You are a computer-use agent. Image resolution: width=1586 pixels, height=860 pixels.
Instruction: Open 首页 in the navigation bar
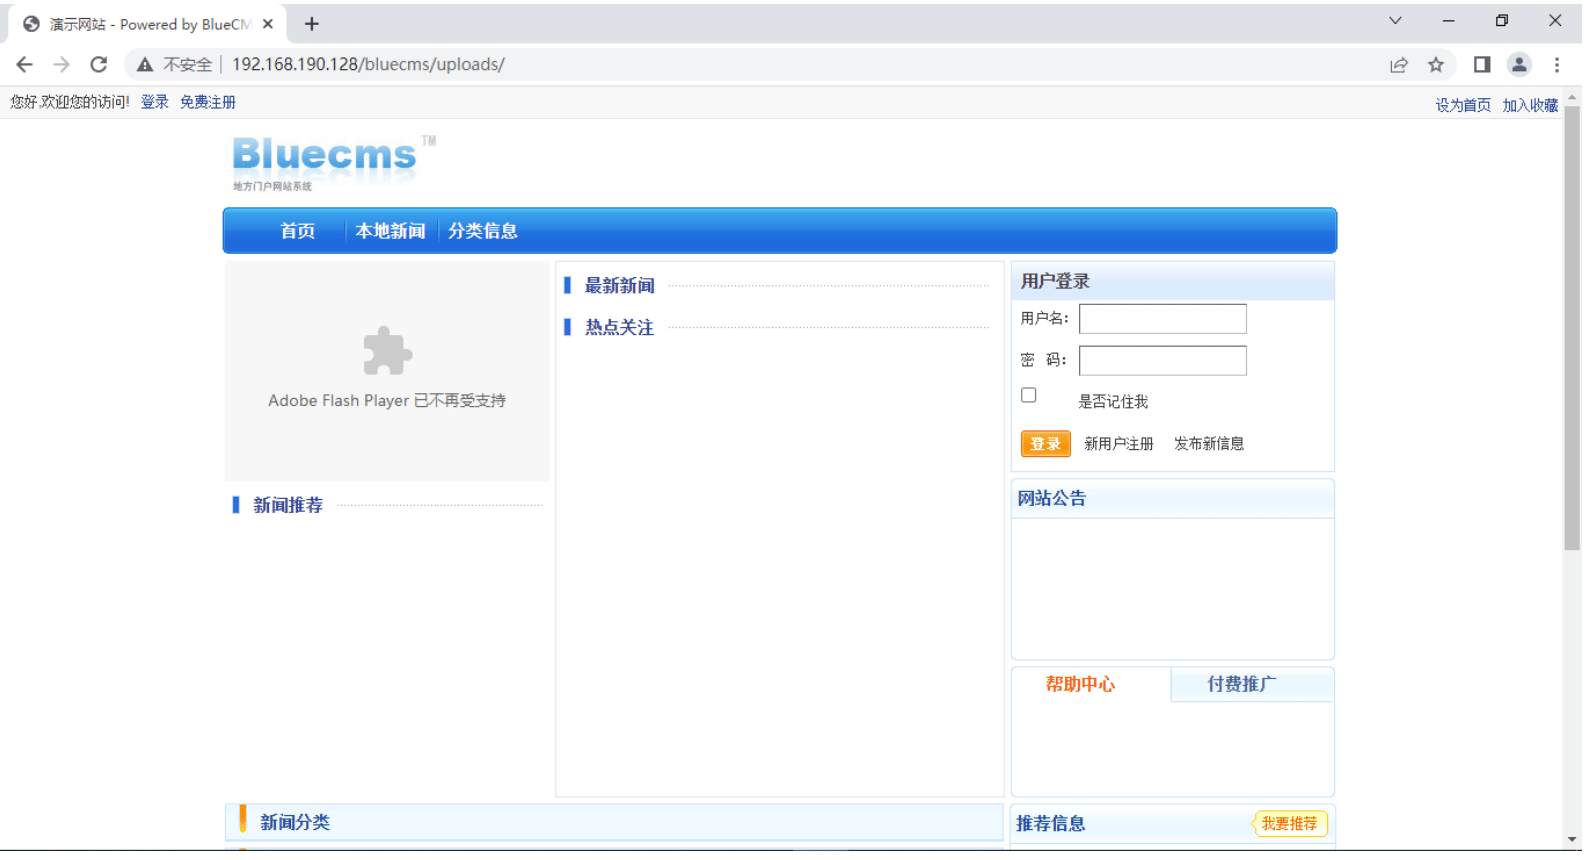pyautogui.click(x=298, y=231)
